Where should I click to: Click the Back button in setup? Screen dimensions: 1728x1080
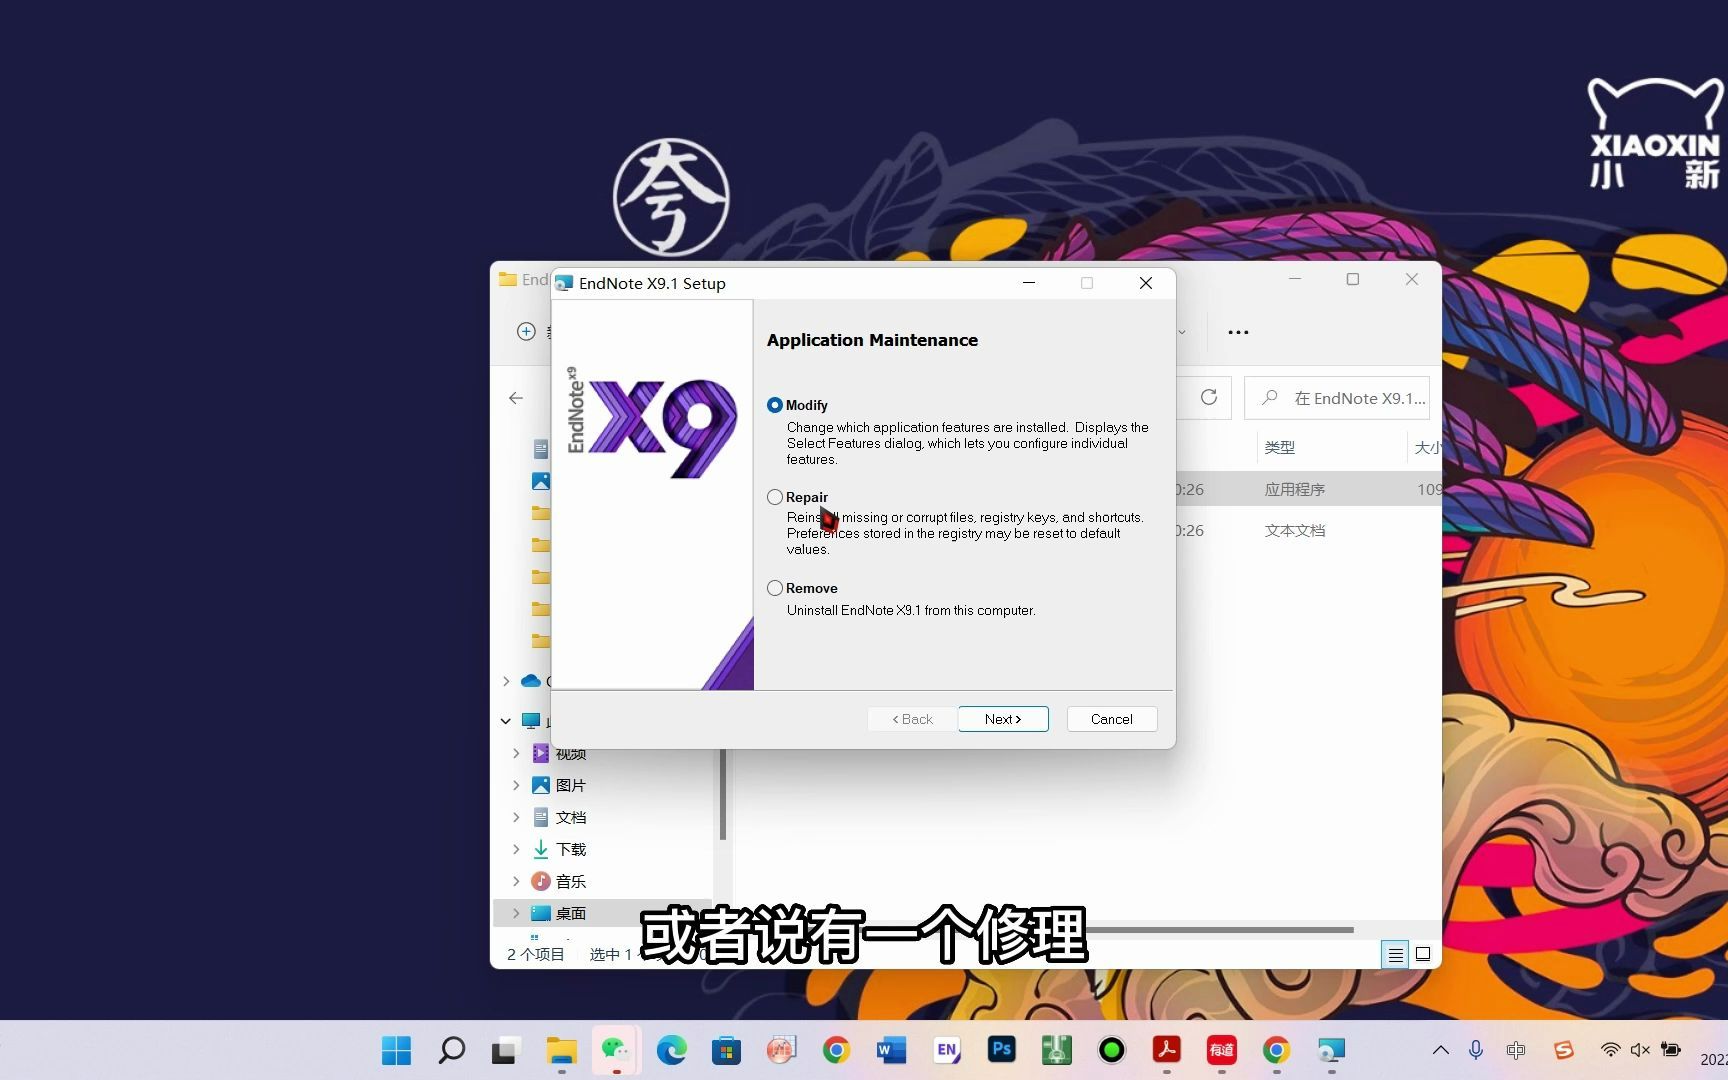click(x=912, y=719)
